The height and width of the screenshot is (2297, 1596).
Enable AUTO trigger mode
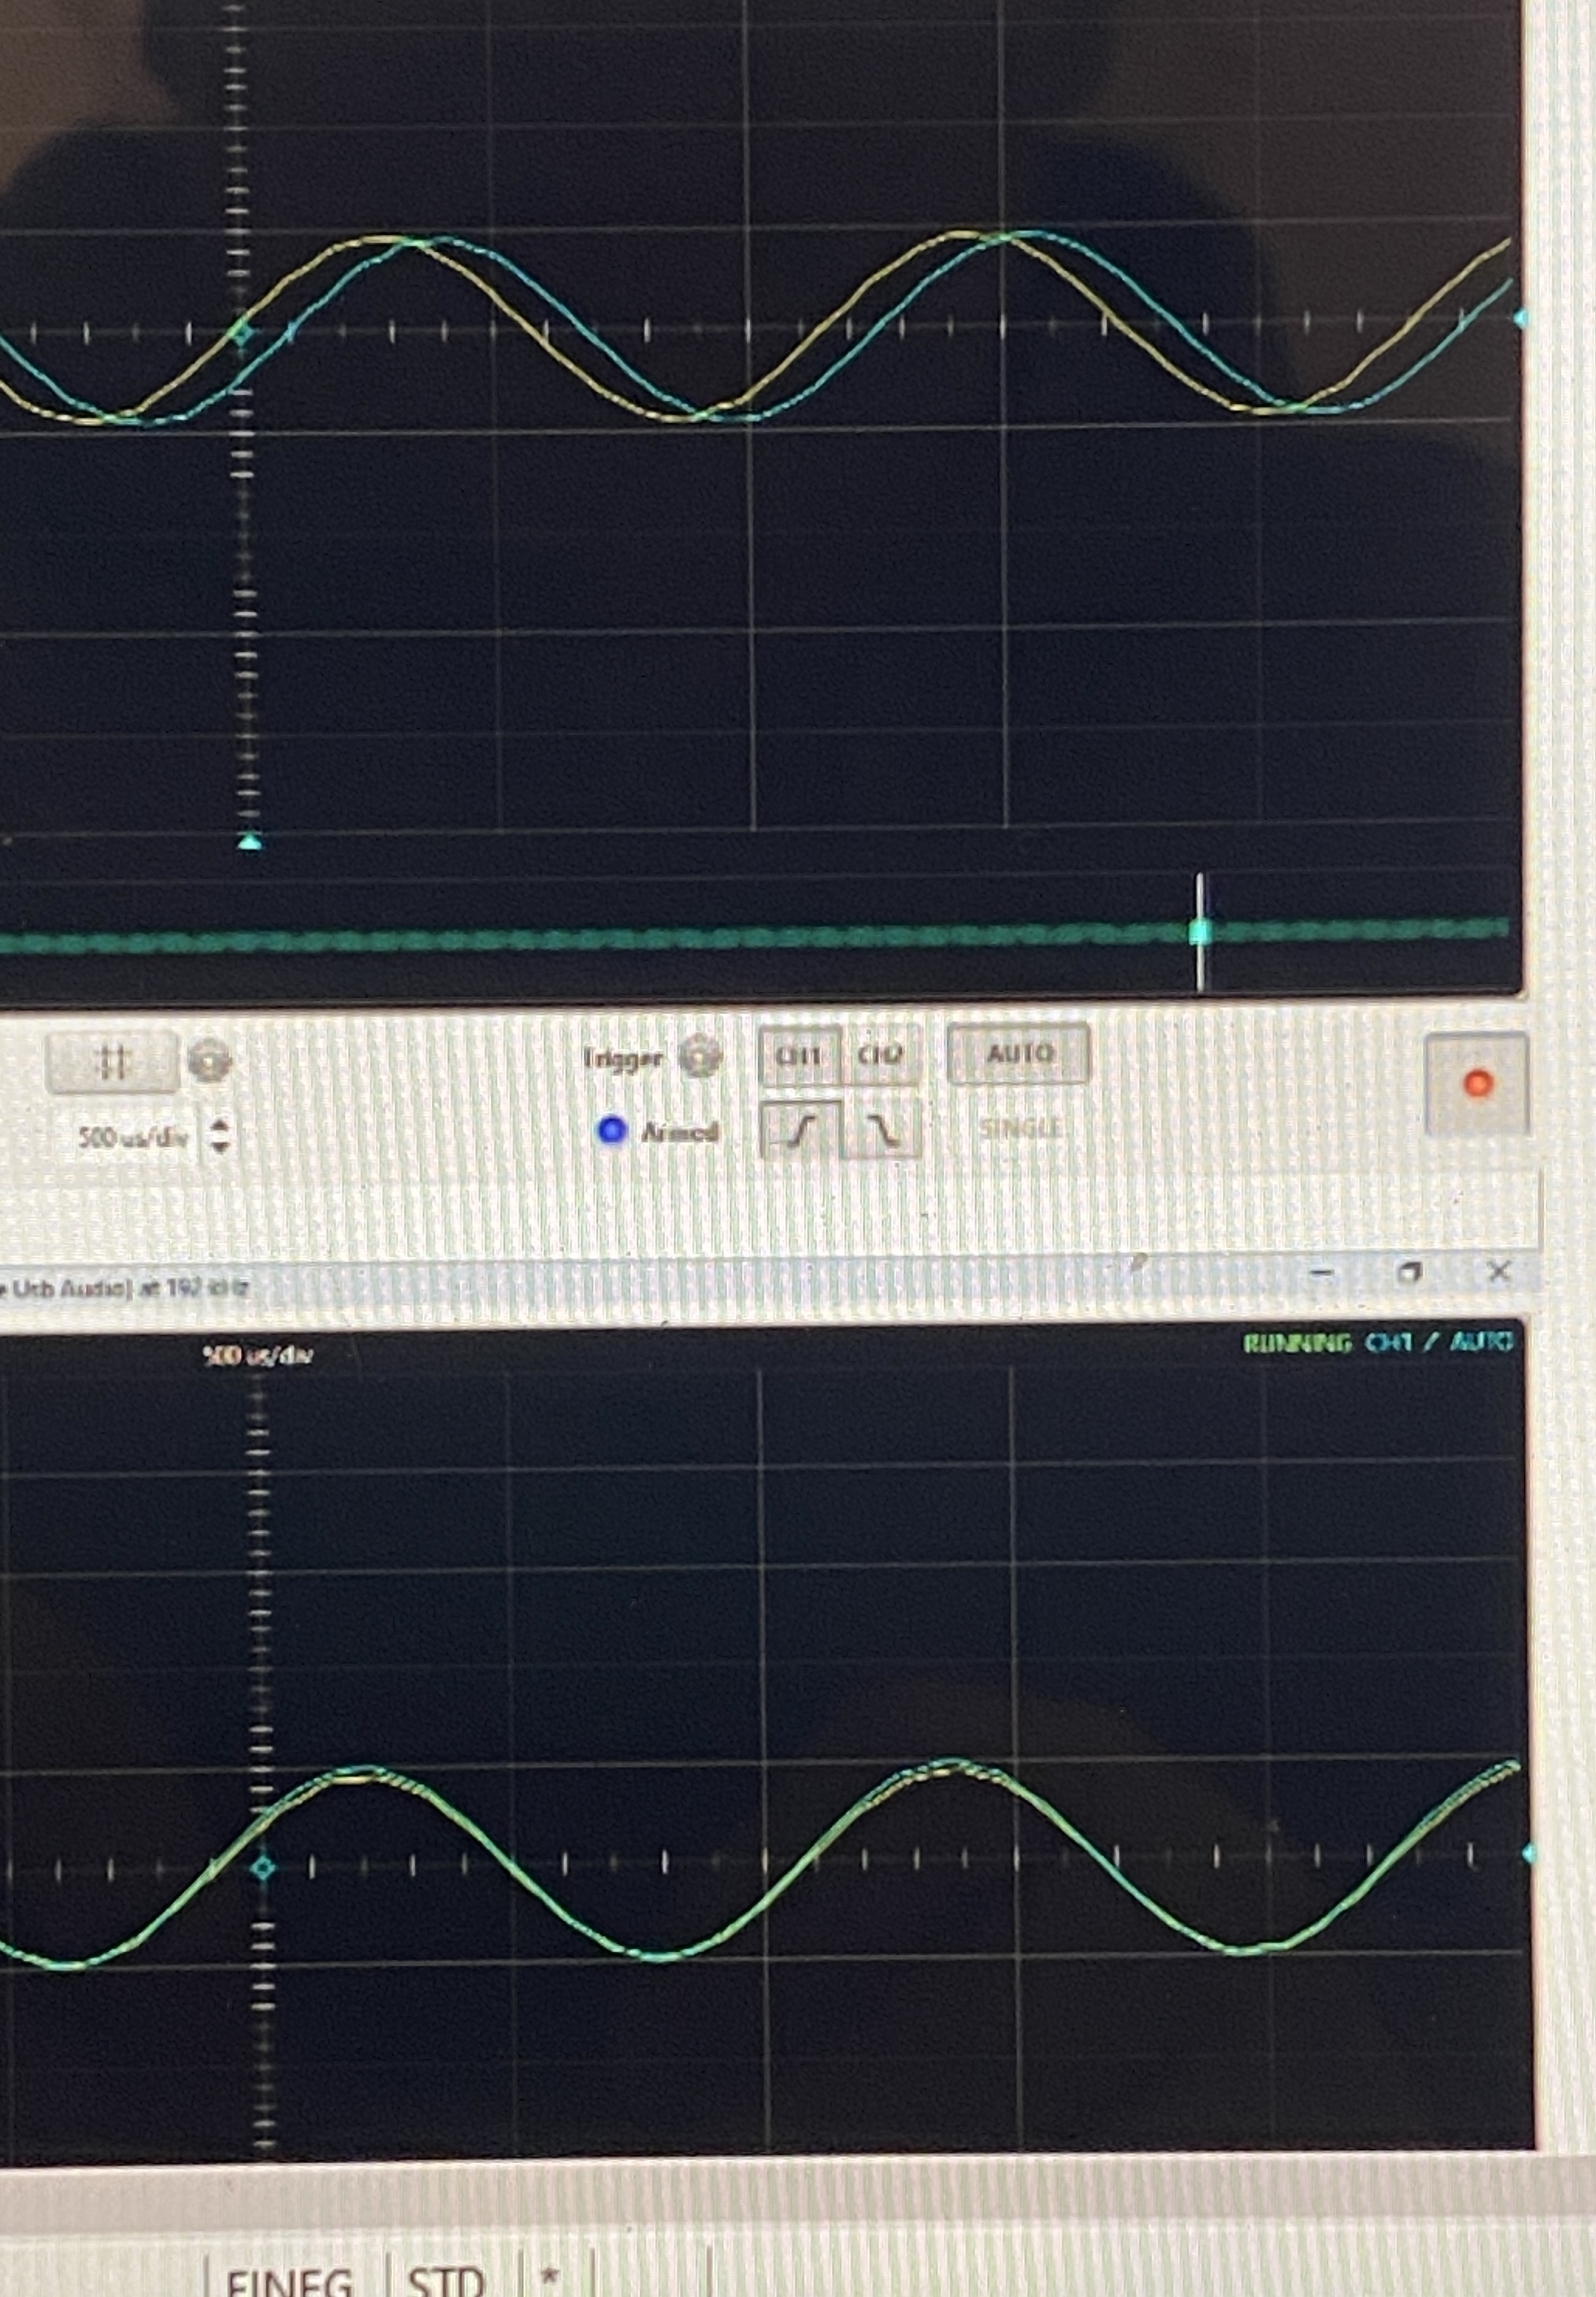[1019, 1053]
